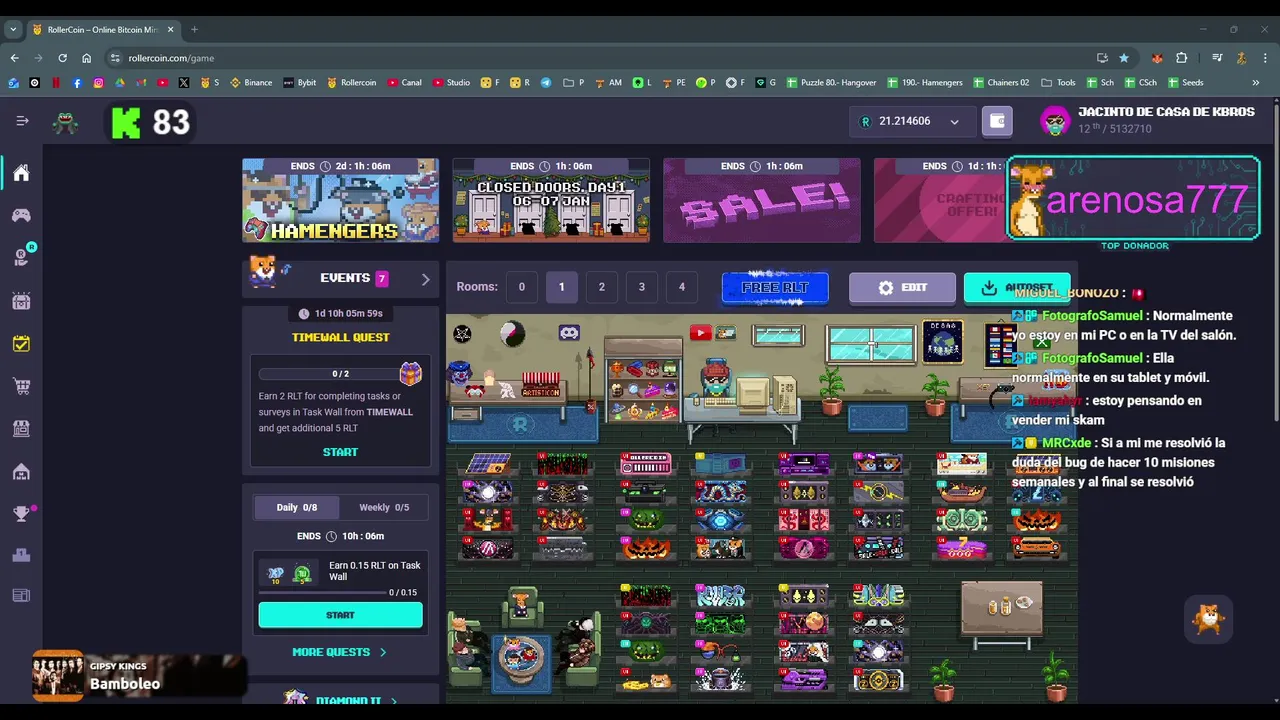Select room 1
1280x720 pixels.
point(561,287)
